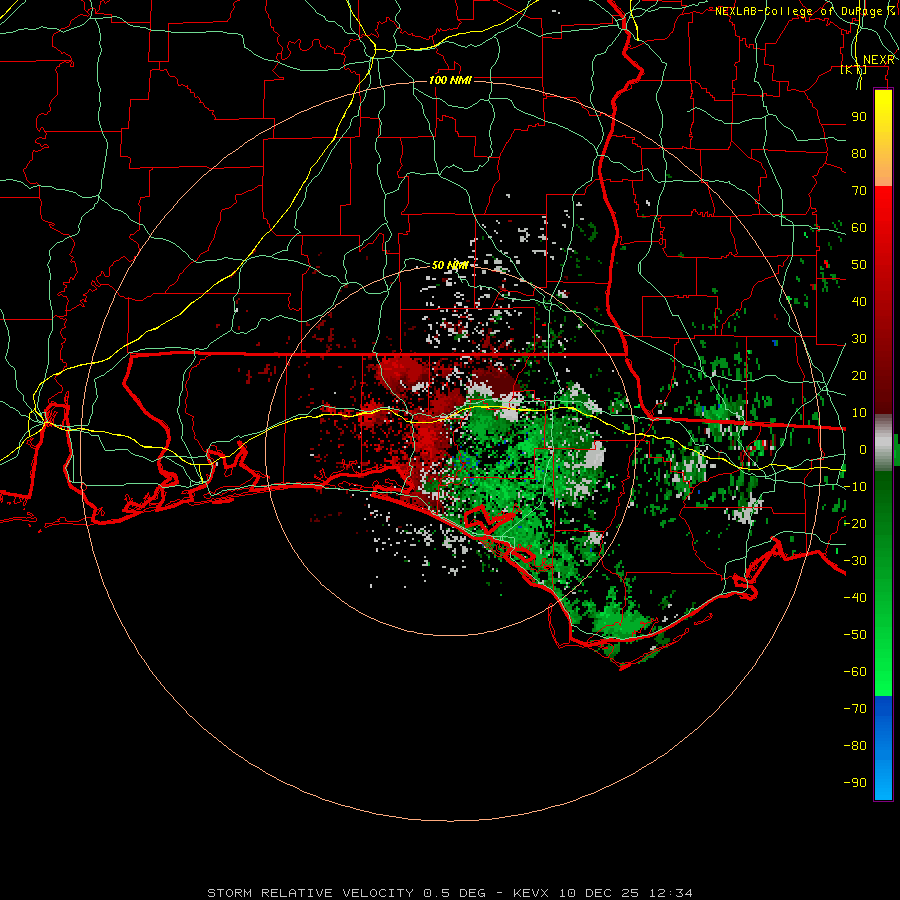Select the -10 value on velocity scale
This screenshot has height=900, width=900.
point(855,487)
